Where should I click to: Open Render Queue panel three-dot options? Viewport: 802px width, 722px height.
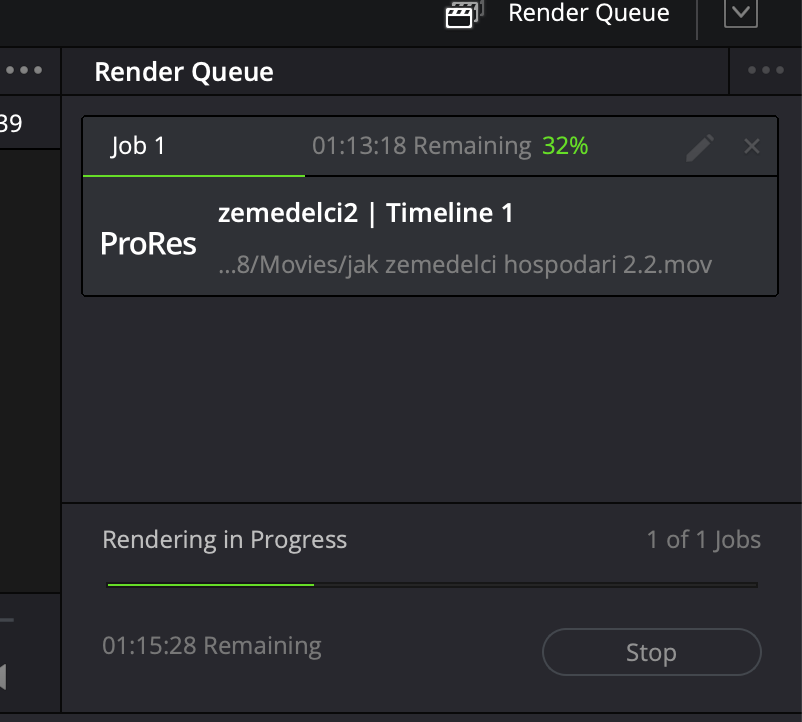coord(766,71)
